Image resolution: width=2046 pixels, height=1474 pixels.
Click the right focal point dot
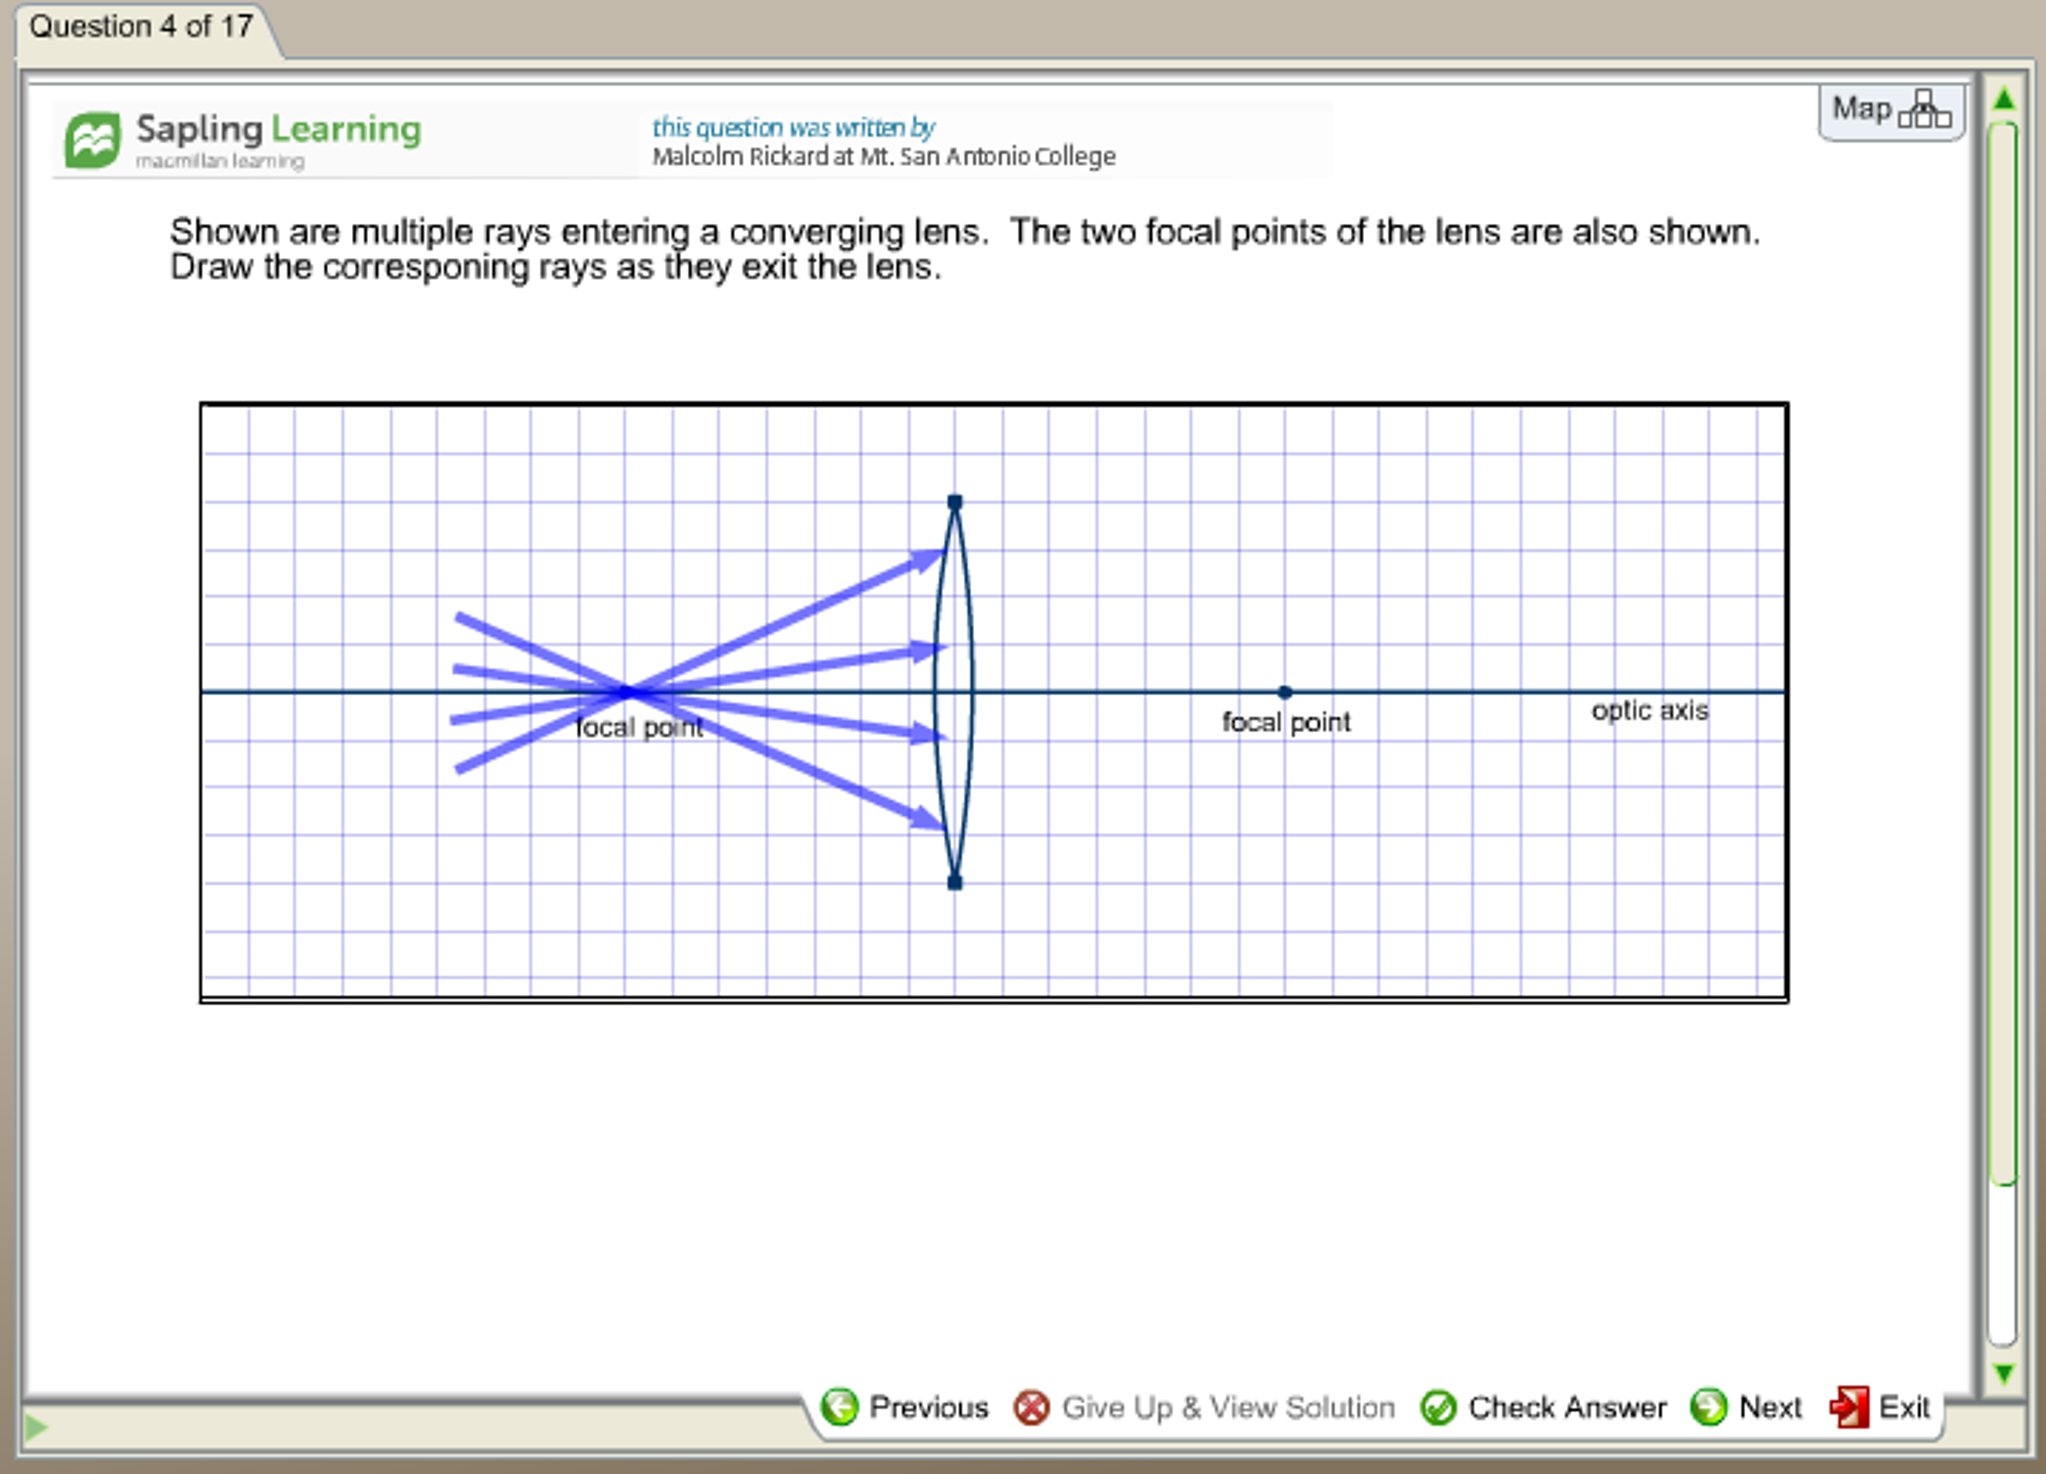[x=1285, y=692]
